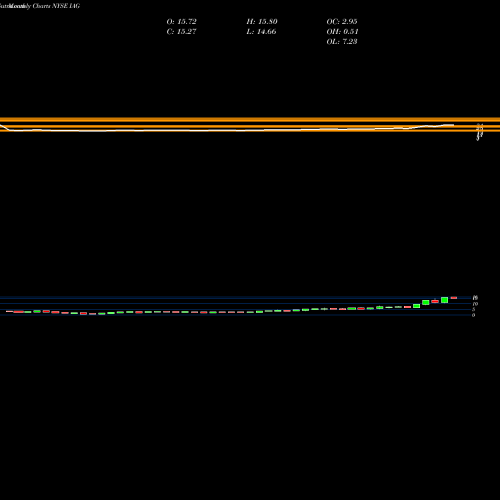Image resolution: width=500 pixels, height=500 pixels.
Task: Select the tallest green candlestick near chart end
Action: point(444,300)
